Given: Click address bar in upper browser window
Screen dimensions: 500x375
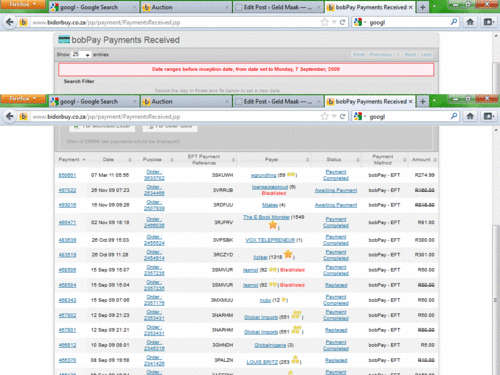Looking at the screenshot, I should pos(173,22).
